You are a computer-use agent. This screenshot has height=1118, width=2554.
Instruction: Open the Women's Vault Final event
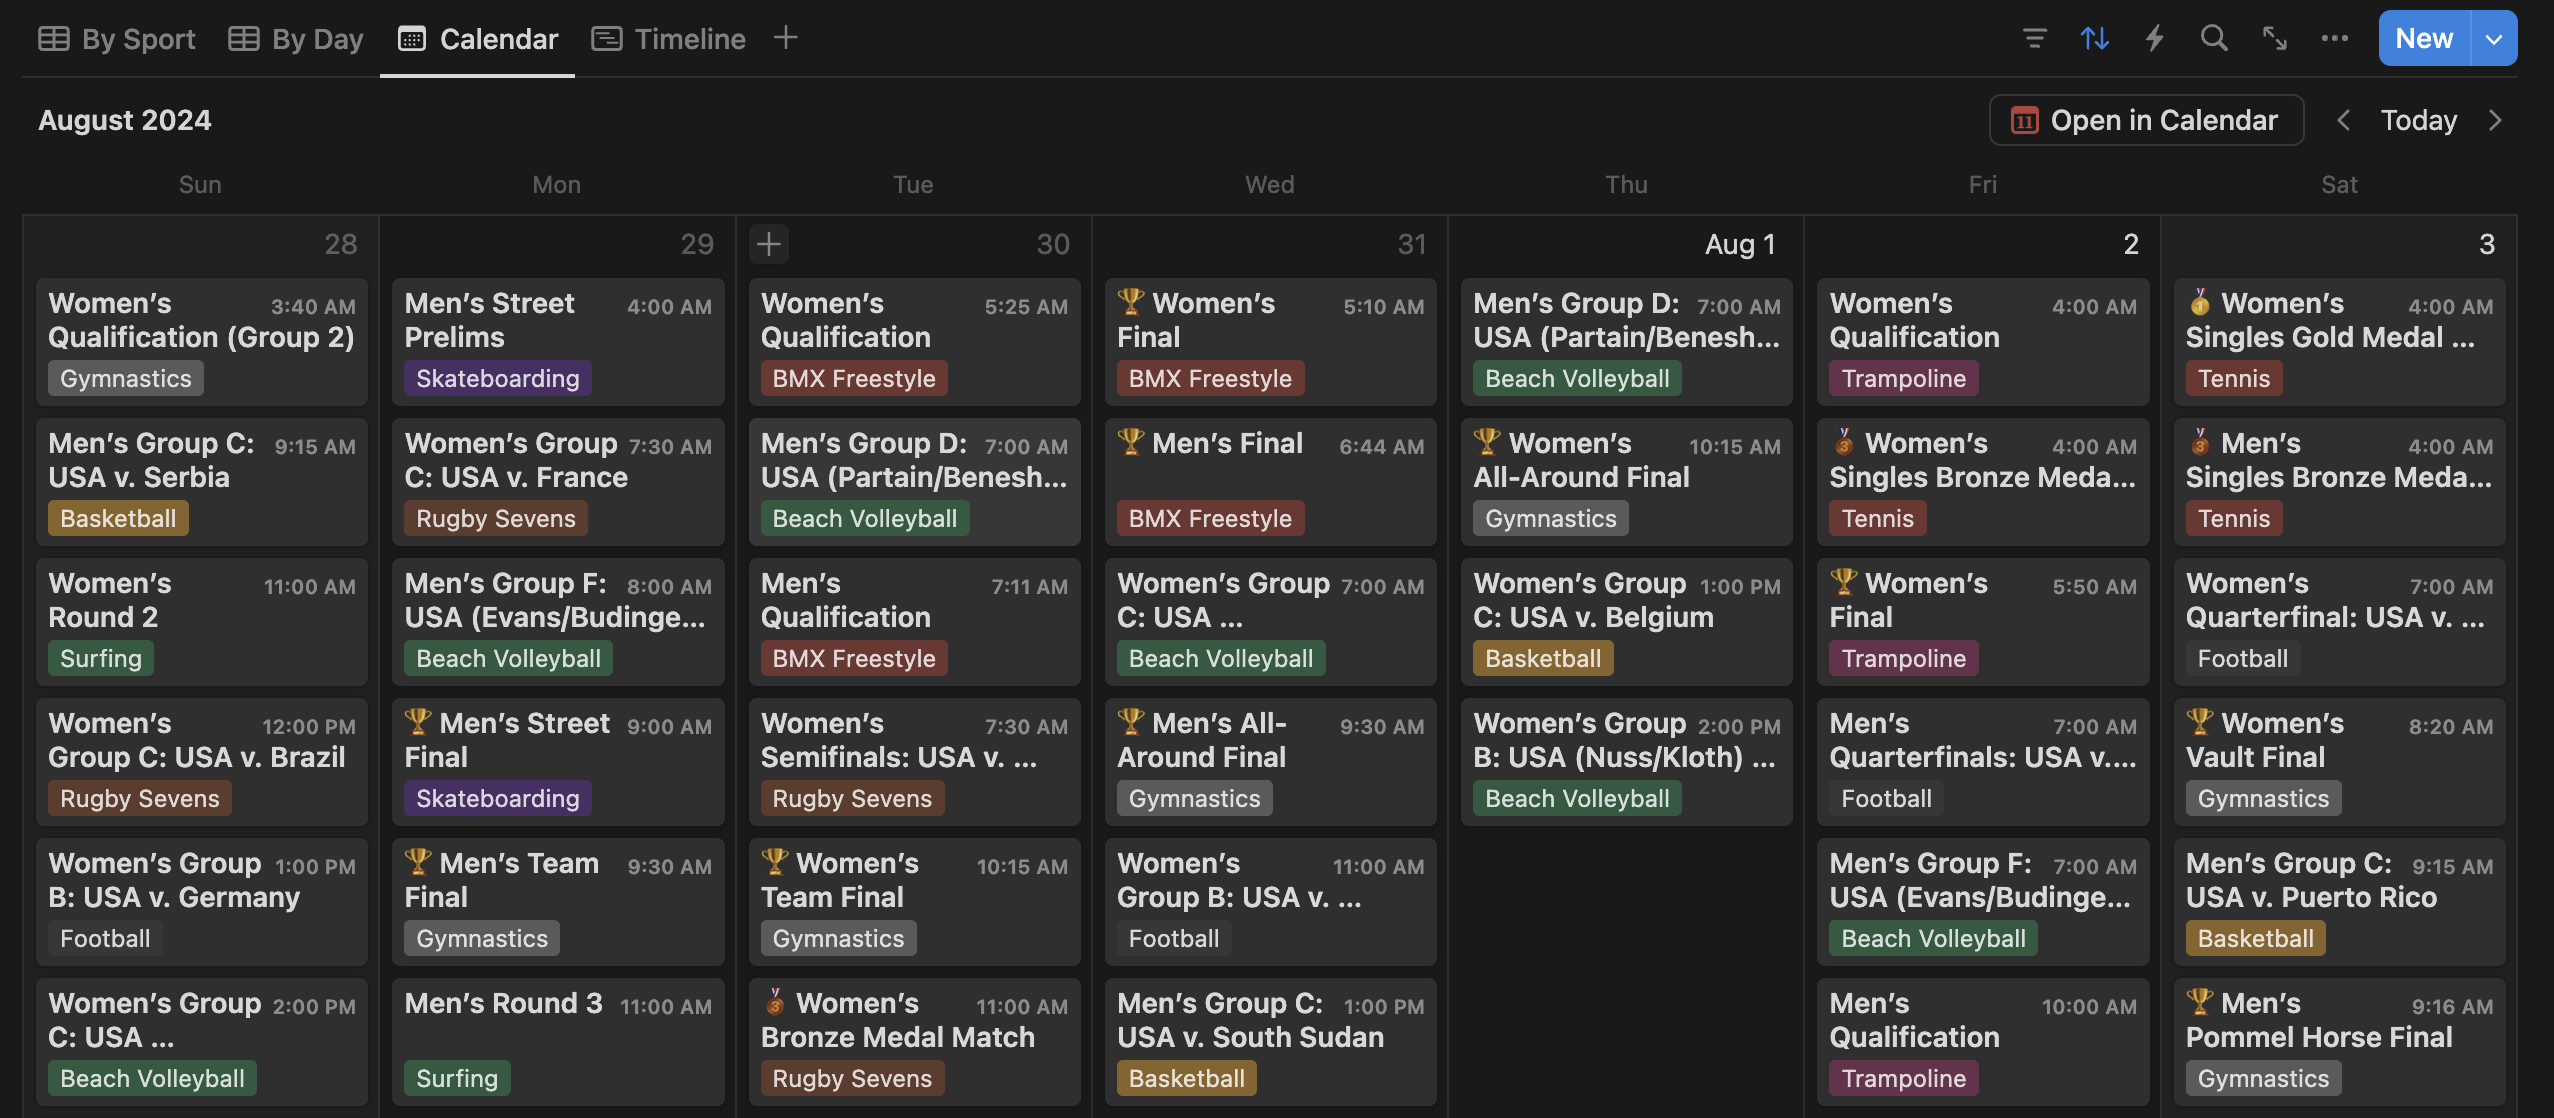point(2338,760)
